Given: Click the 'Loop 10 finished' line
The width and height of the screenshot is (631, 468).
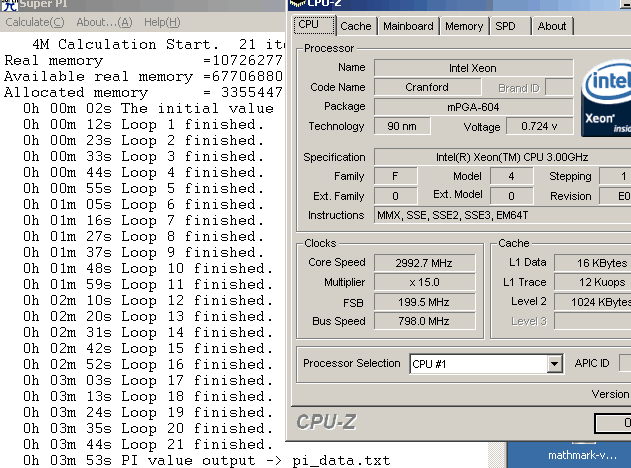Looking at the screenshot, I should [148, 269].
